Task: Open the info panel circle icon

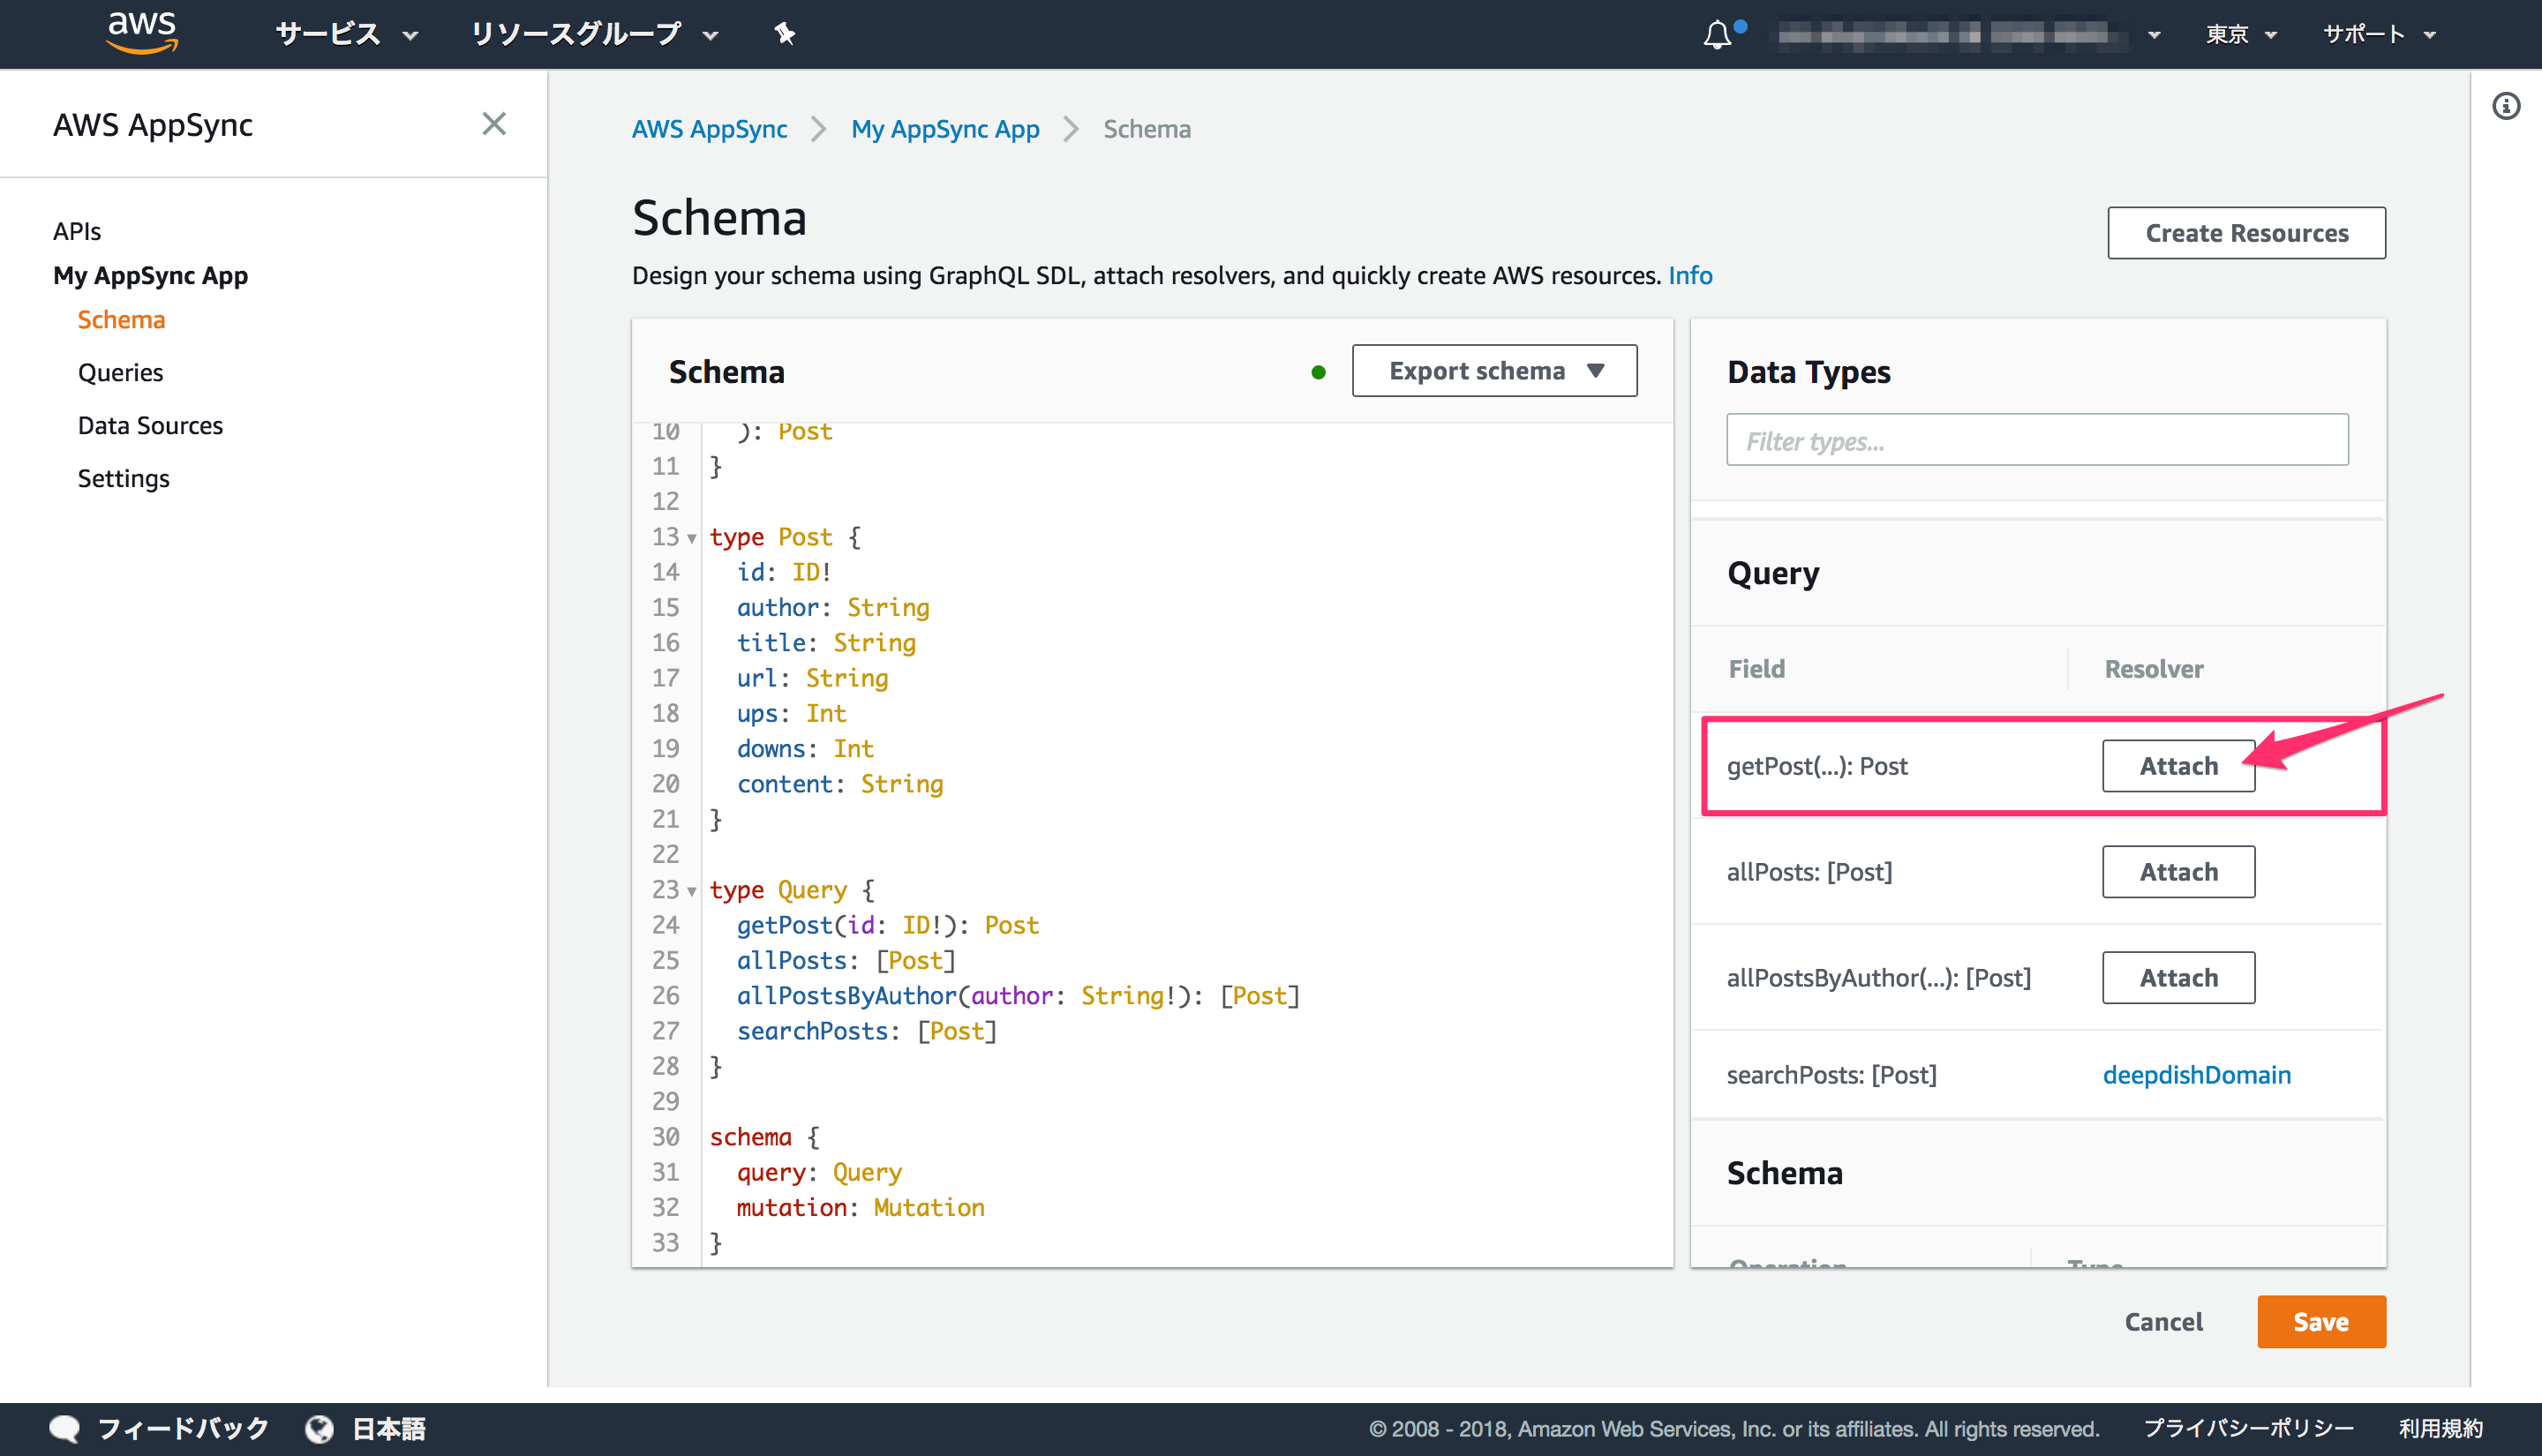Action: click(2506, 106)
